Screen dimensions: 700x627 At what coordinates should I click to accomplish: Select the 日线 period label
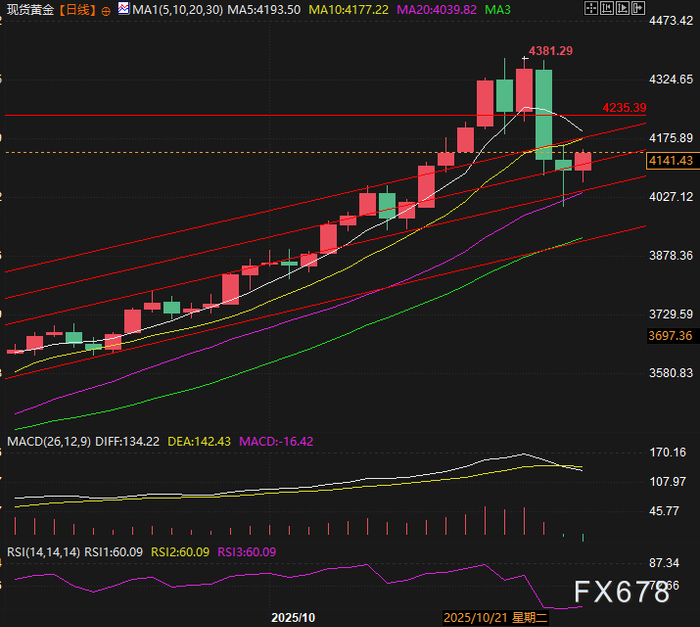tap(77, 10)
